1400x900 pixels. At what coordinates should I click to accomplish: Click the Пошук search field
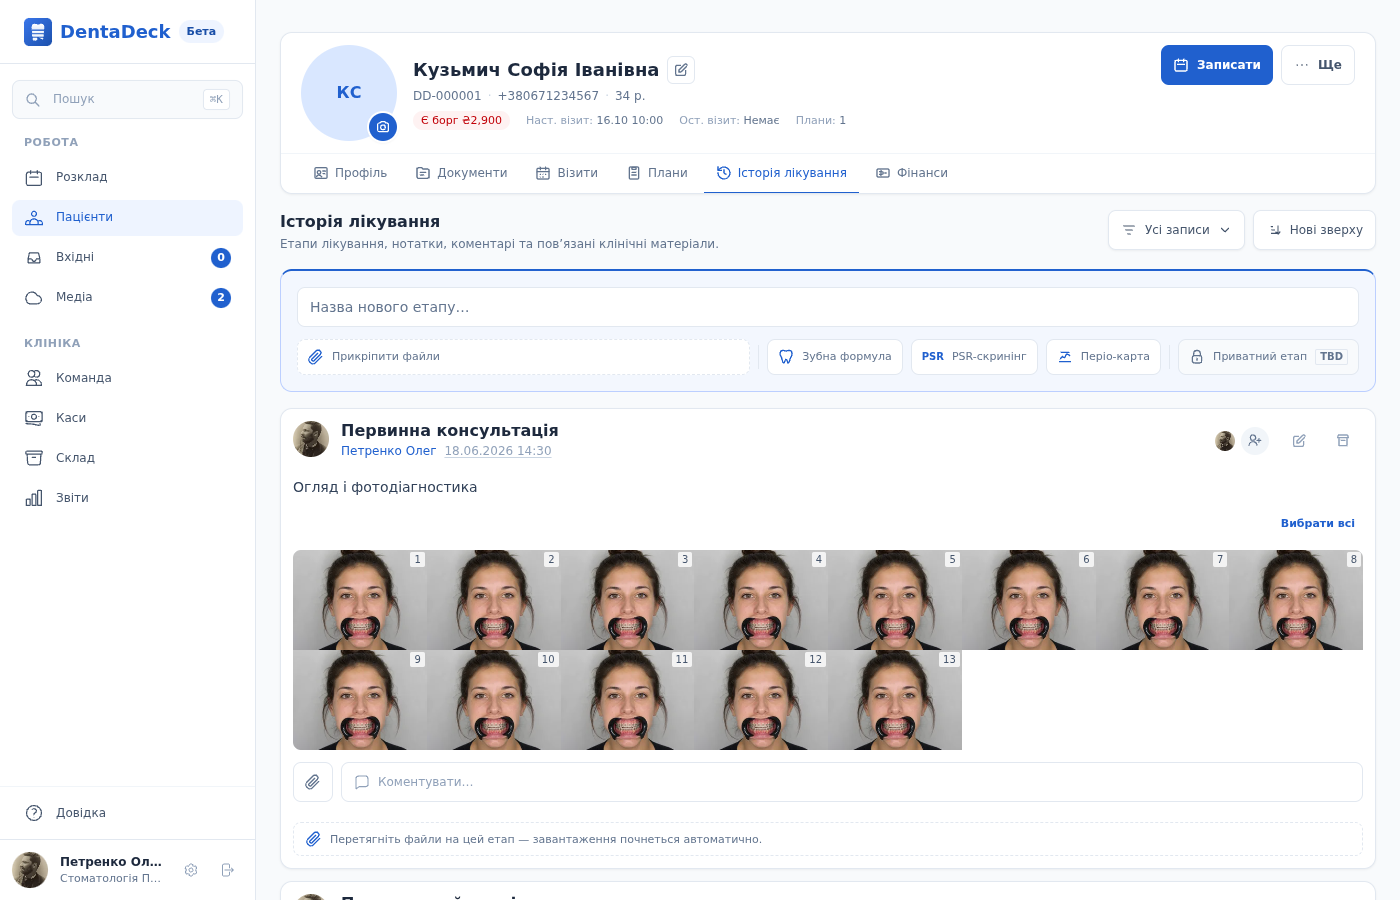127,99
